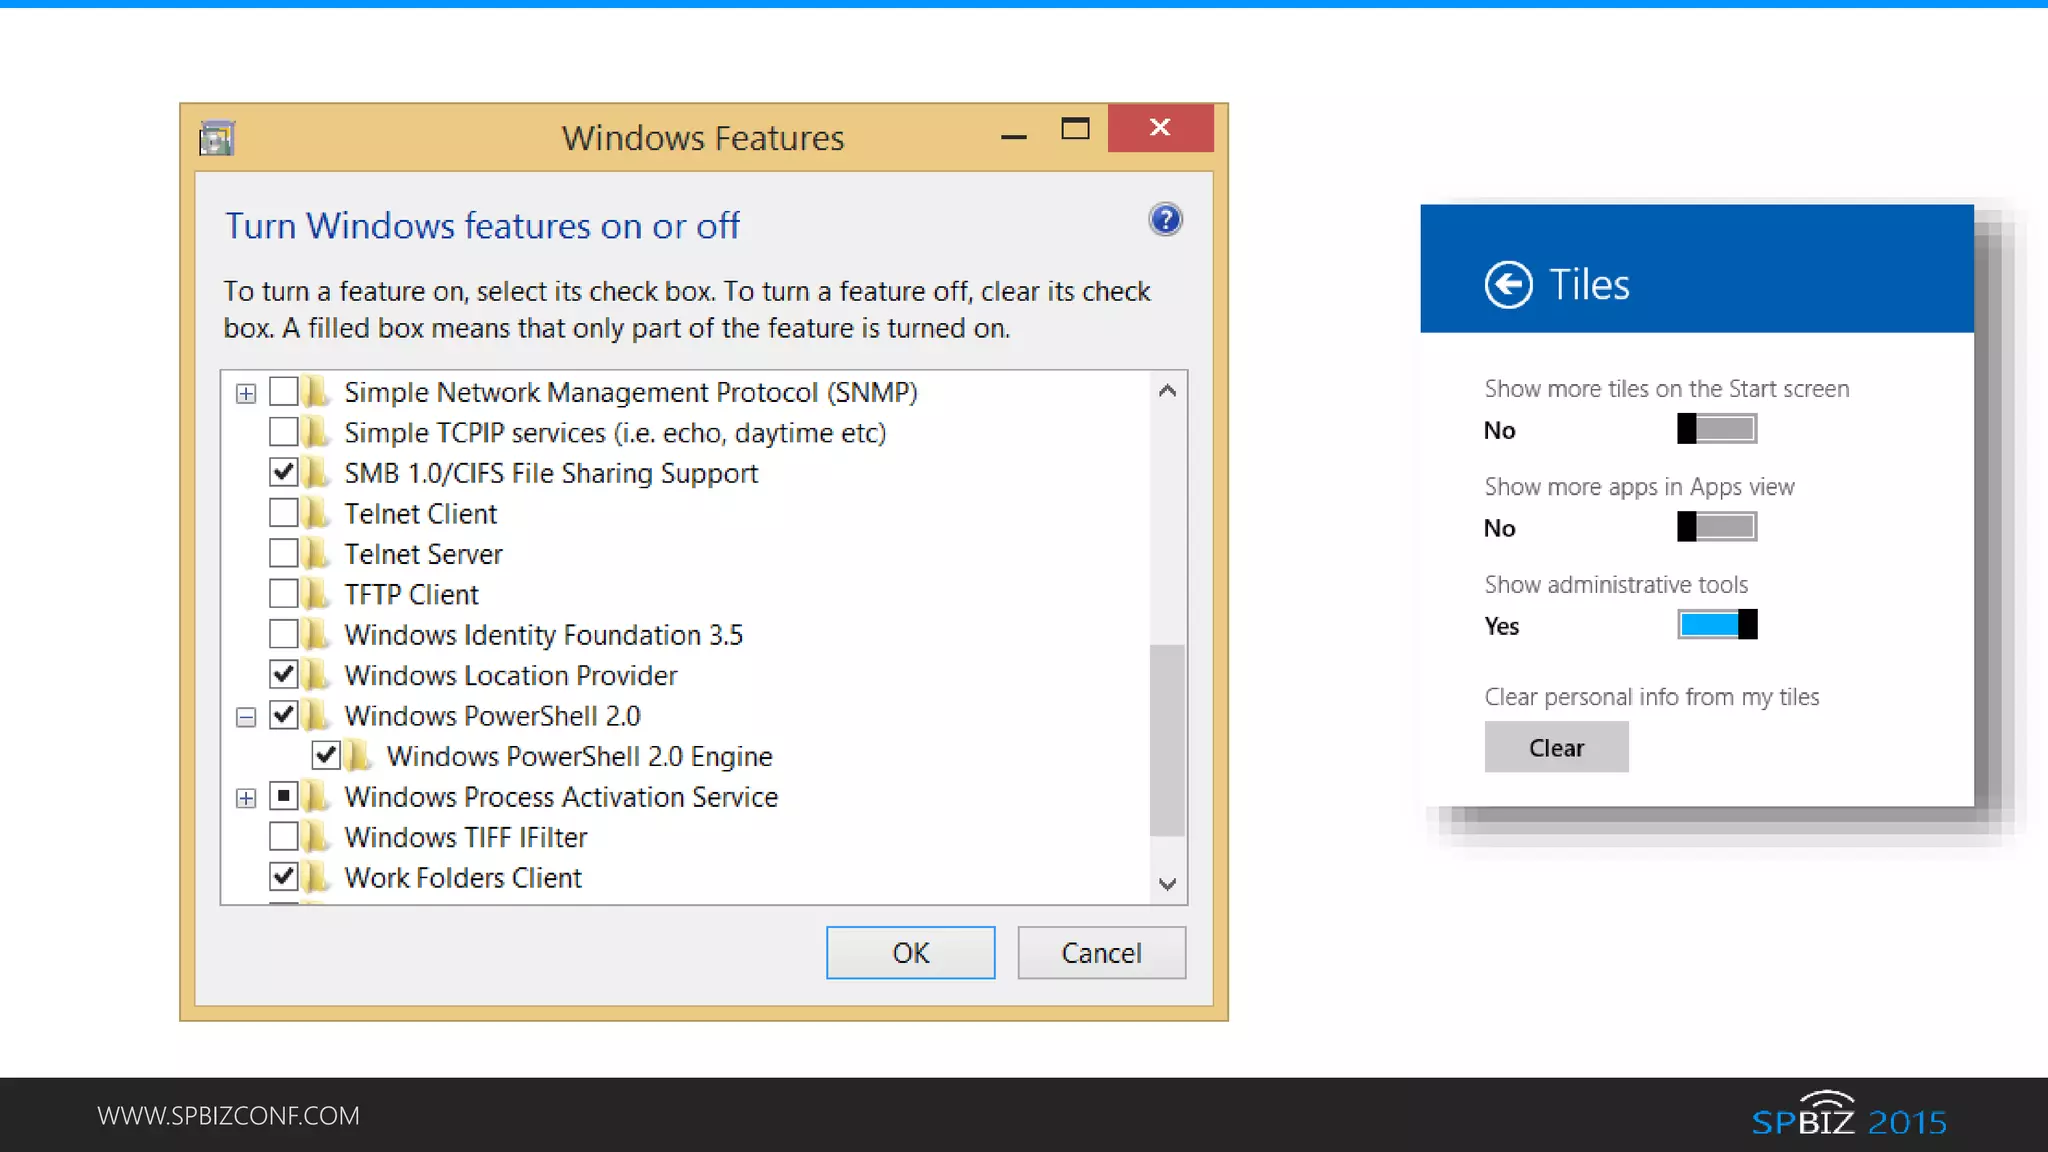Uncheck the Work Folders Client checkbox
Screen dimensions: 2048x1152
(284, 877)
